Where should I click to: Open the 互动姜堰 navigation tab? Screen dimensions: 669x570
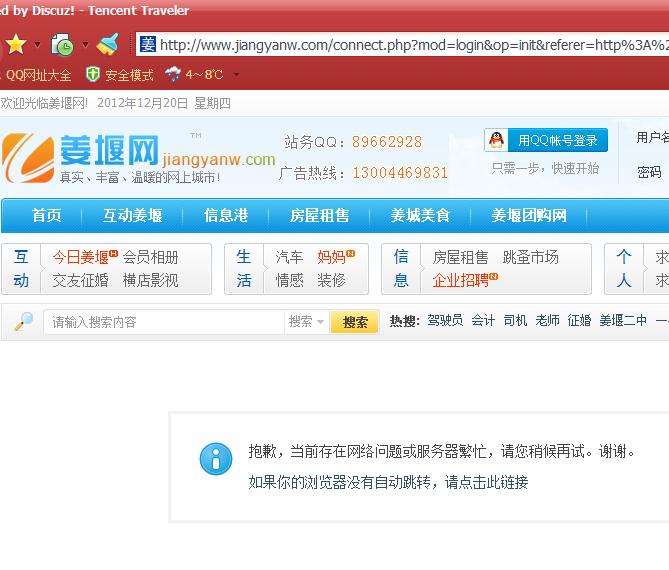132,215
